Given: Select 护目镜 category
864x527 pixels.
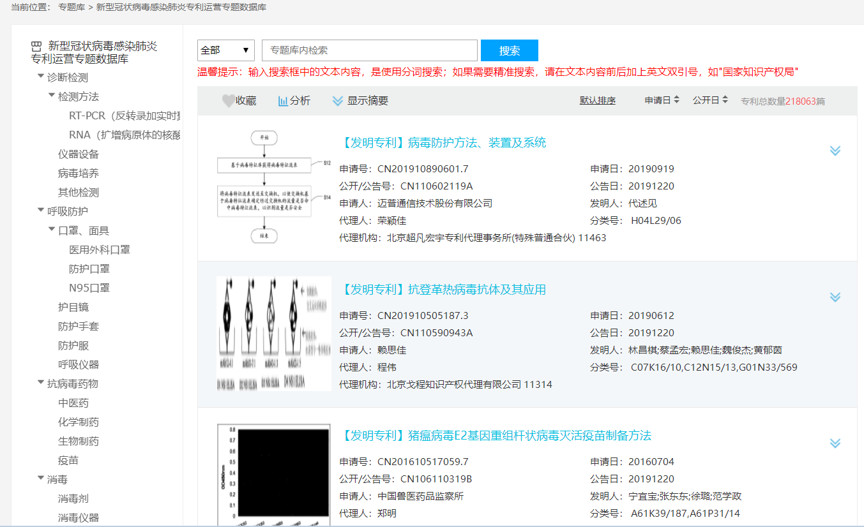Looking at the screenshot, I should tap(73, 307).
